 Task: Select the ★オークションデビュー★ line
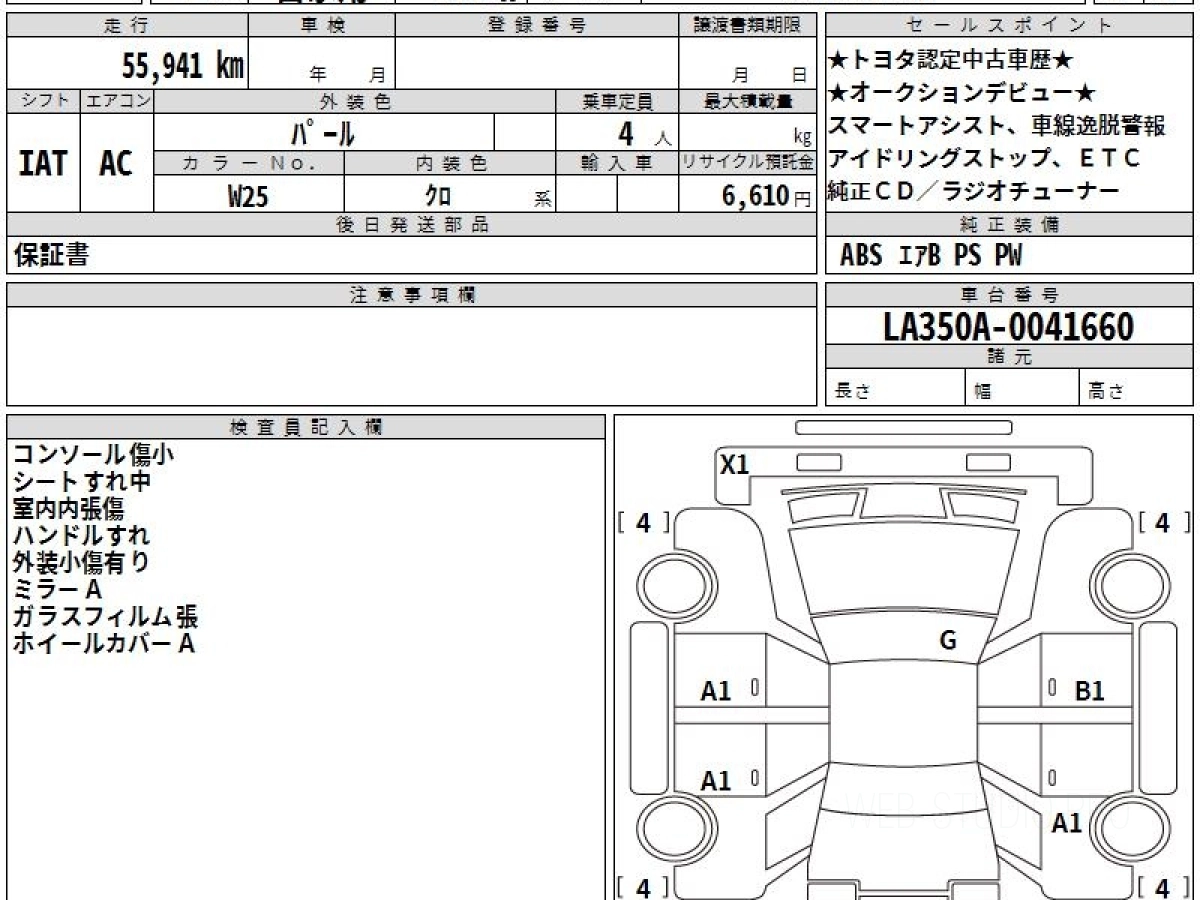(x=962, y=94)
